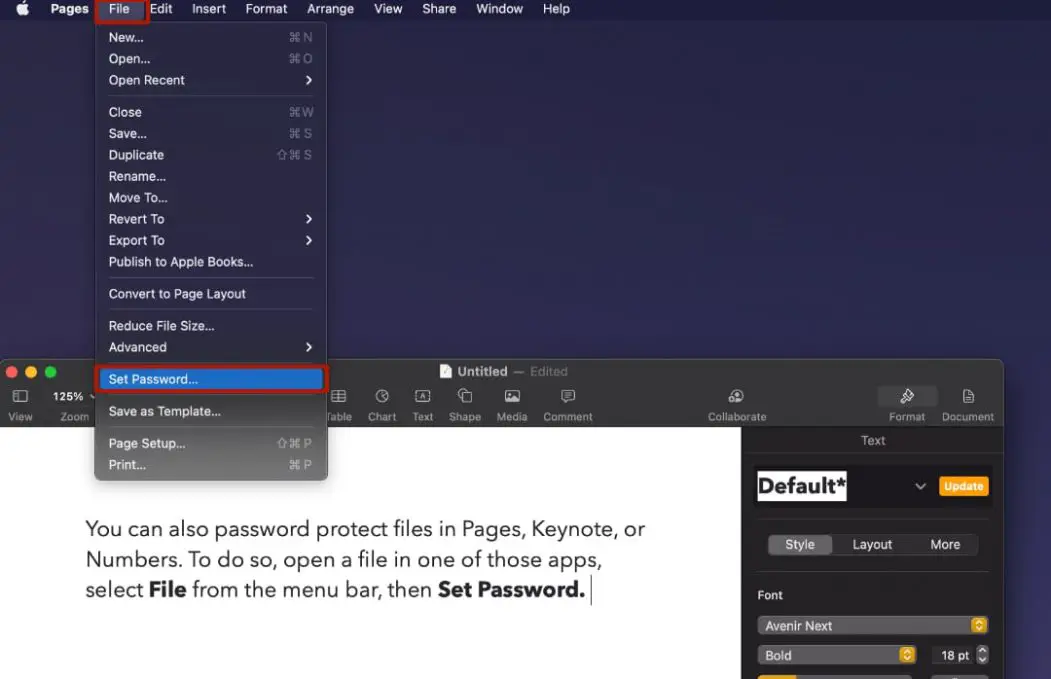The width and height of the screenshot is (1051, 679).
Task: Expand the Export To submenu
Action: [x=211, y=240]
